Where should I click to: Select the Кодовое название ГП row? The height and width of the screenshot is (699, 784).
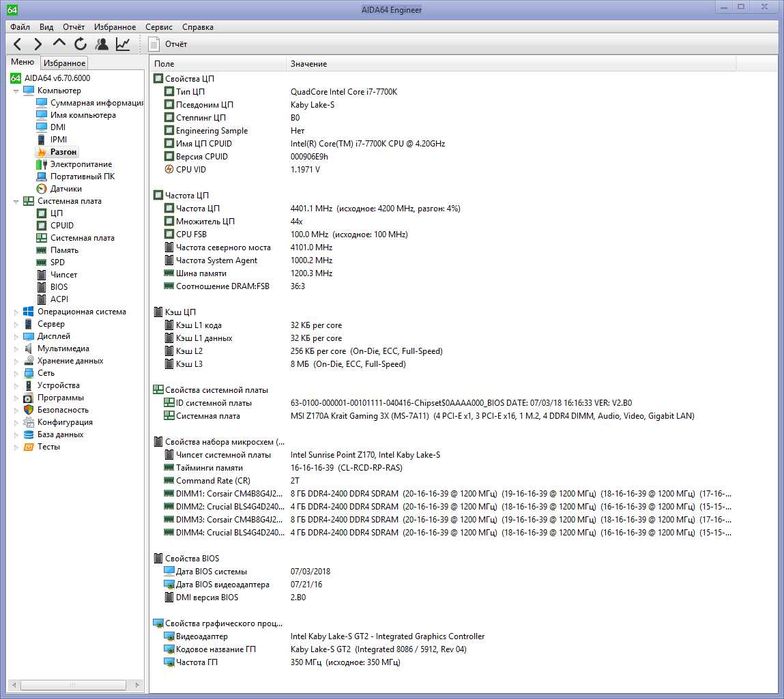coord(442,650)
